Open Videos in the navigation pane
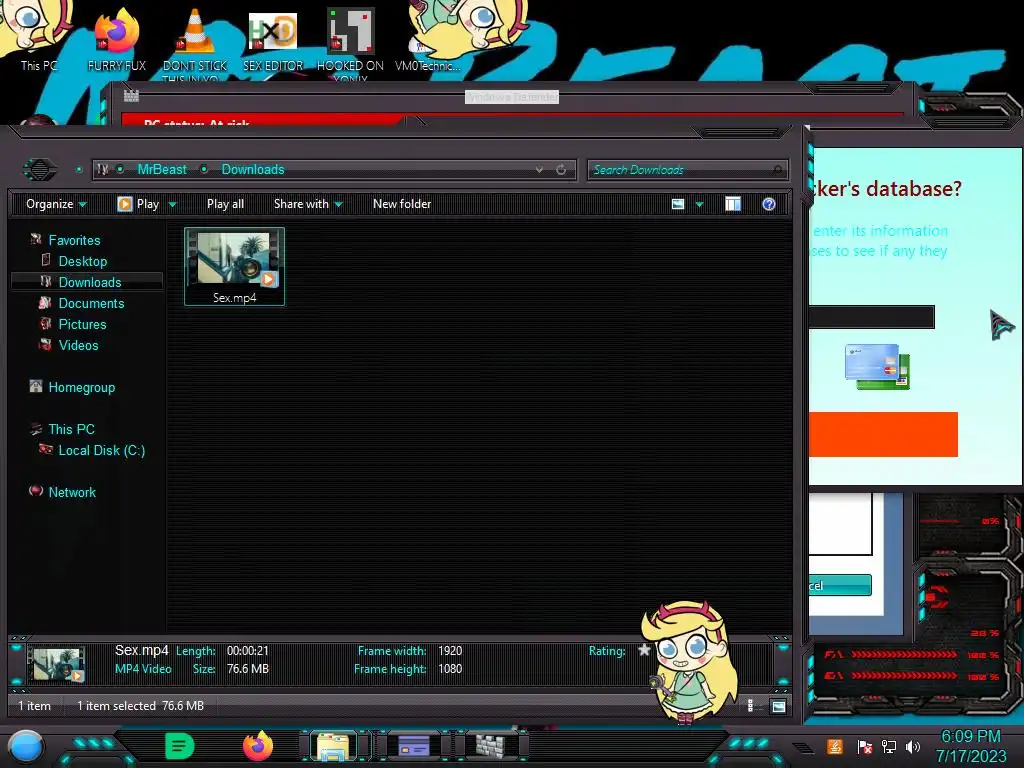Screen dimensions: 1024x768 [x=78, y=345]
